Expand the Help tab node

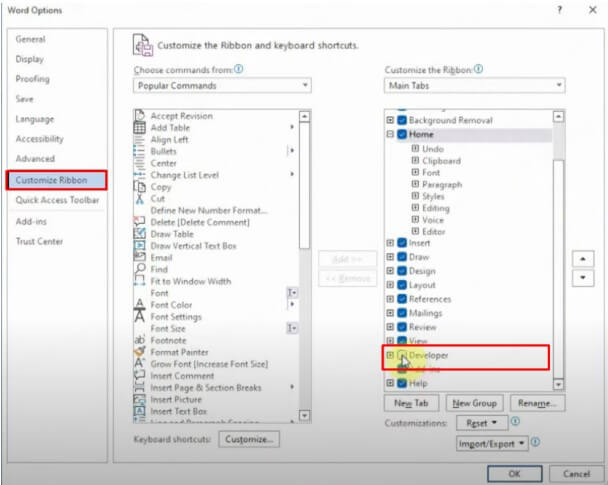pyautogui.click(x=390, y=383)
